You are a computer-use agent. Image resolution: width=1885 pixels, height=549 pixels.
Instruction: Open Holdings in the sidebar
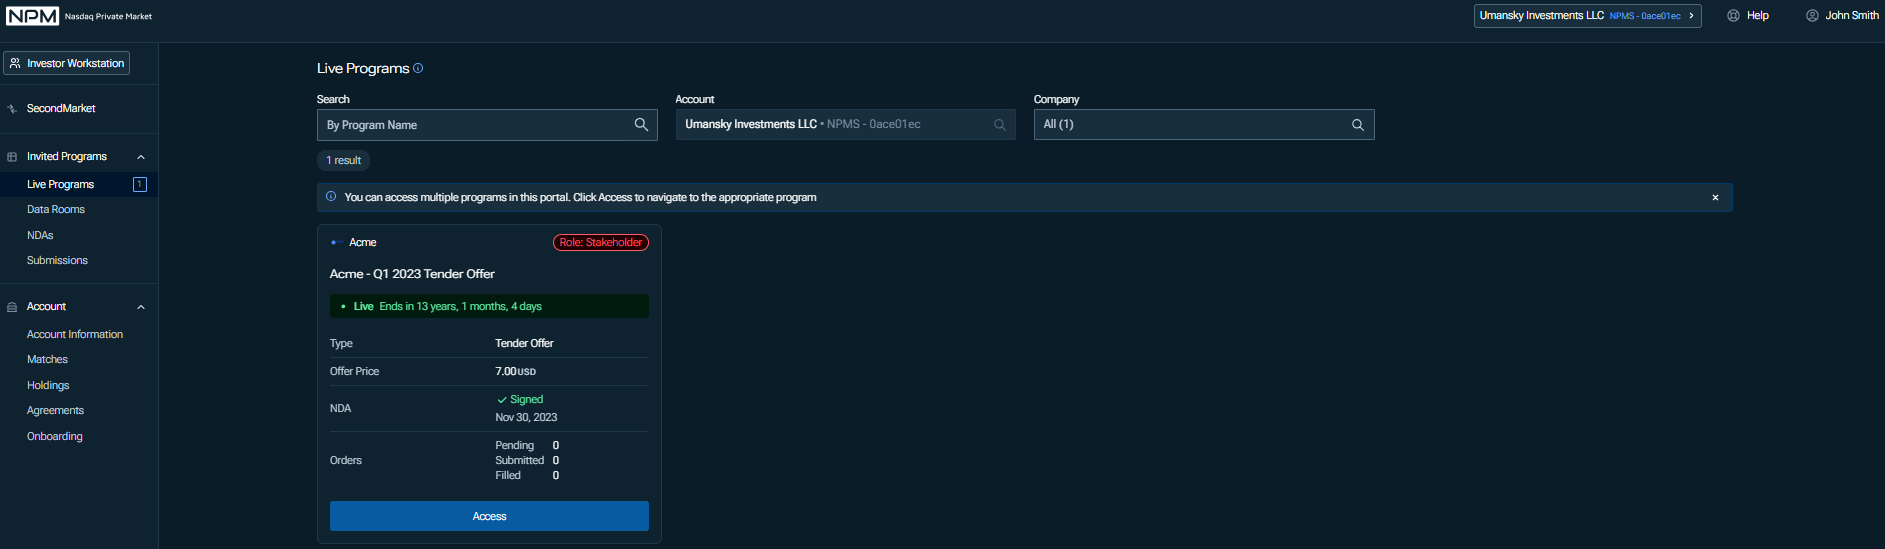[48, 385]
